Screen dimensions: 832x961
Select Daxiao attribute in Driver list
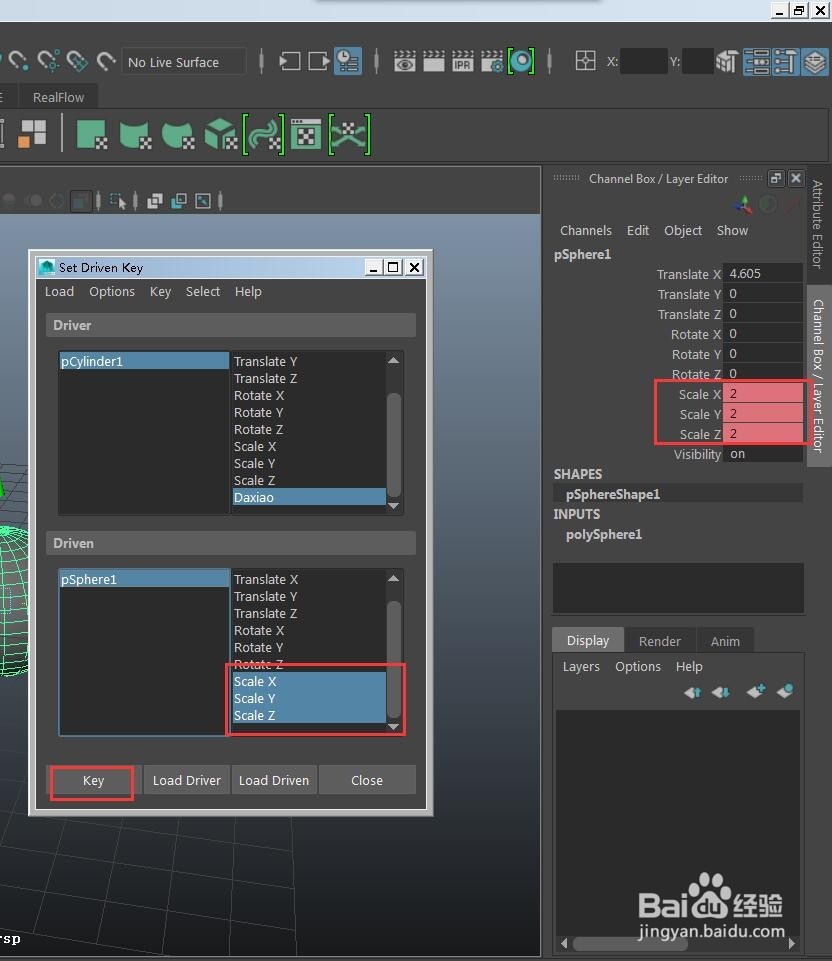(309, 497)
